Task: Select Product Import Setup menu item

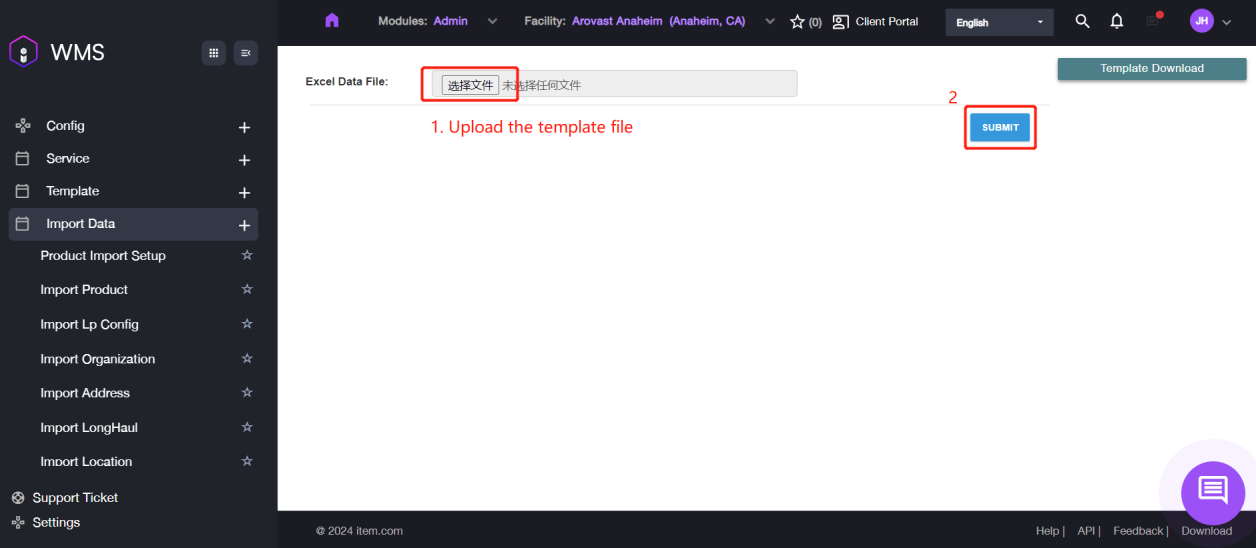Action: point(103,256)
